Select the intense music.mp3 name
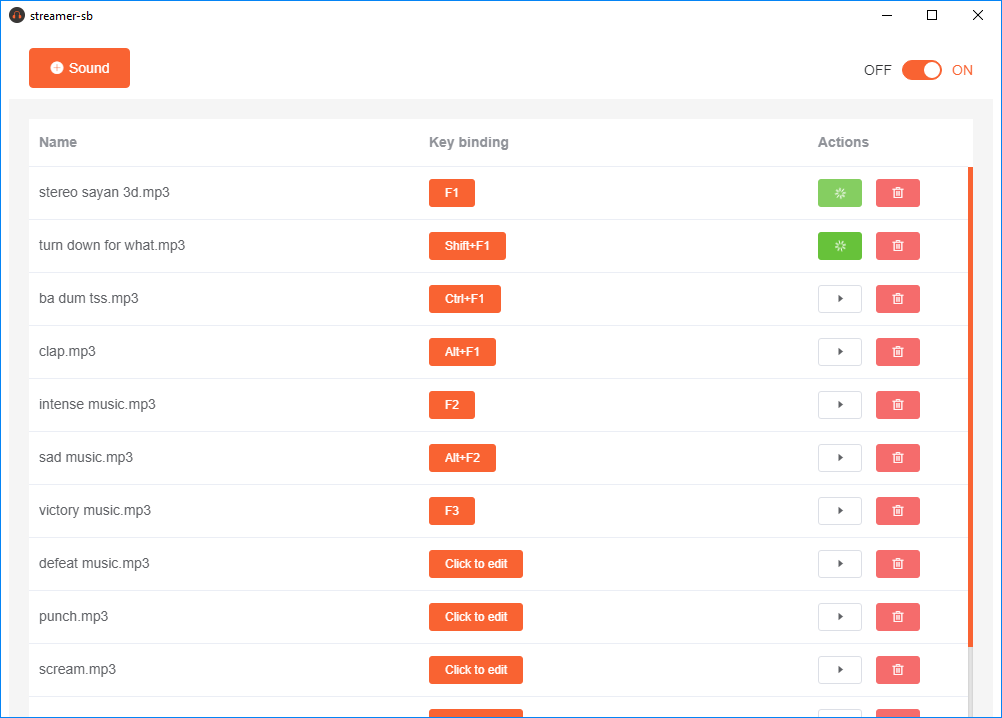 coord(97,404)
